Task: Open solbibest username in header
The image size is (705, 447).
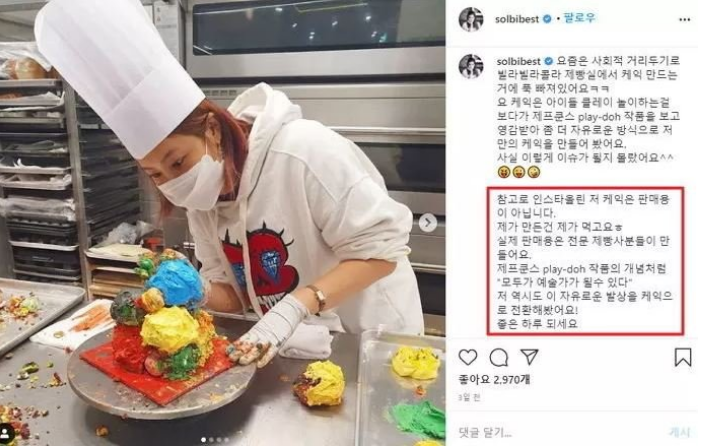Action: point(517,19)
